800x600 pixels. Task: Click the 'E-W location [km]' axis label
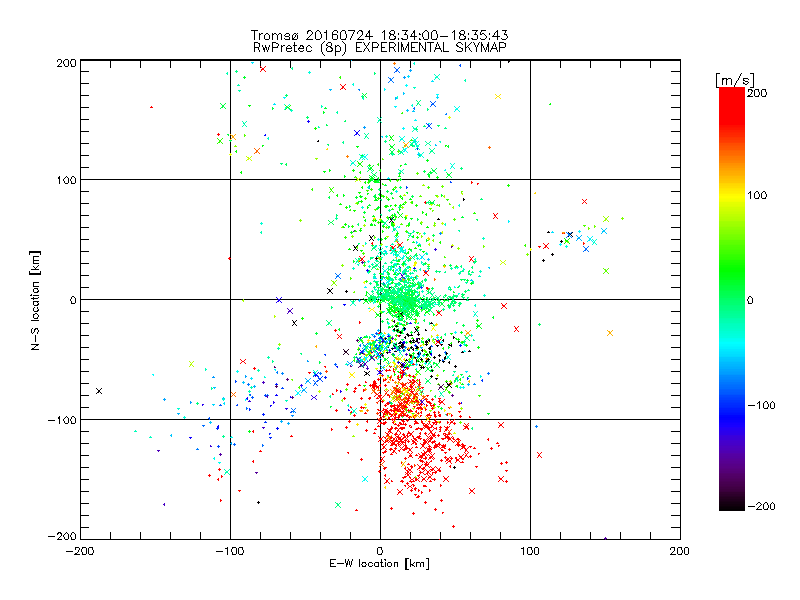click(379, 563)
